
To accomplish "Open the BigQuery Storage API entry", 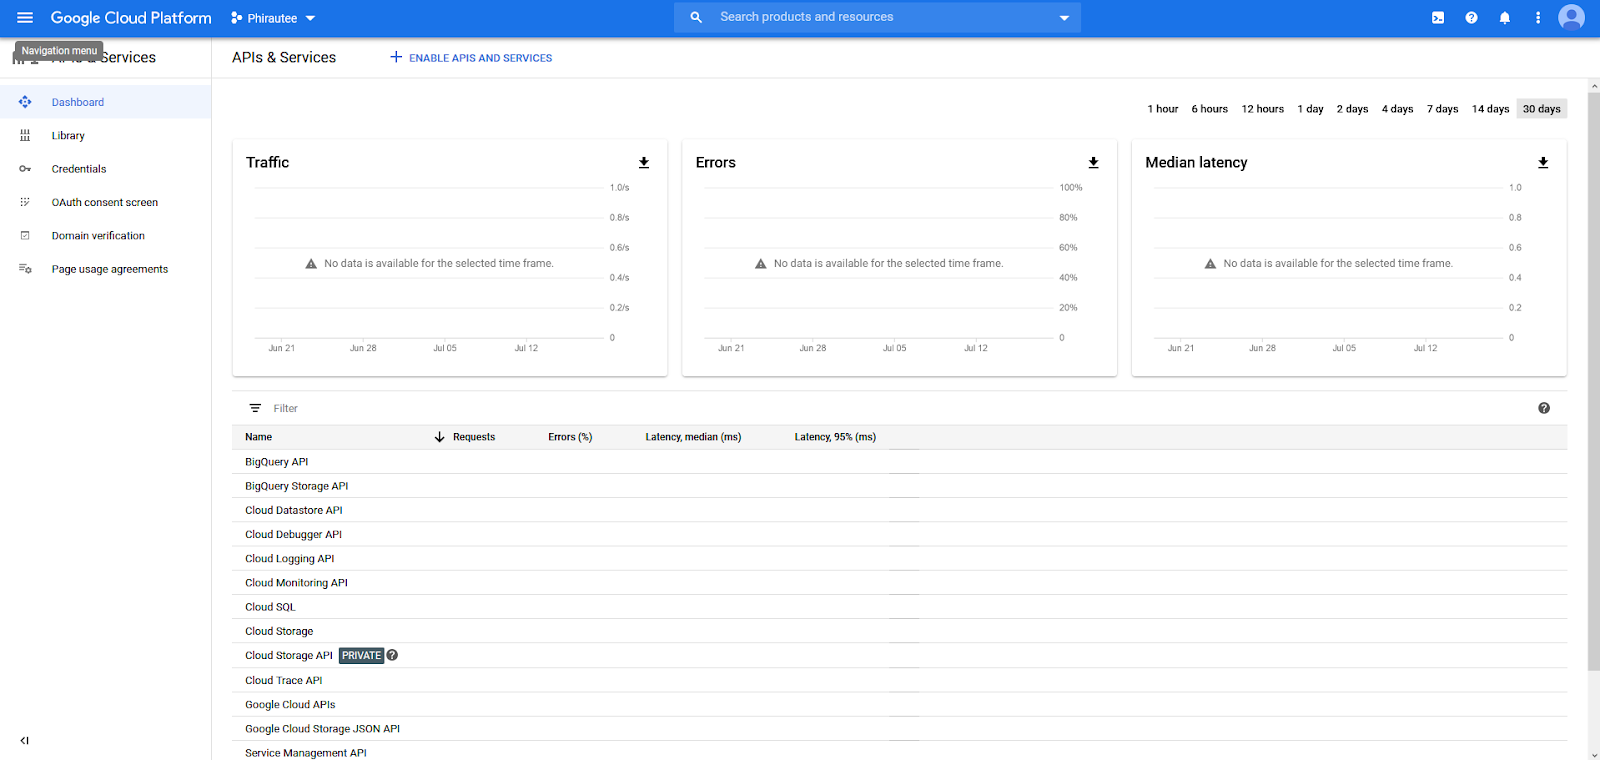I will pyautogui.click(x=297, y=486).
